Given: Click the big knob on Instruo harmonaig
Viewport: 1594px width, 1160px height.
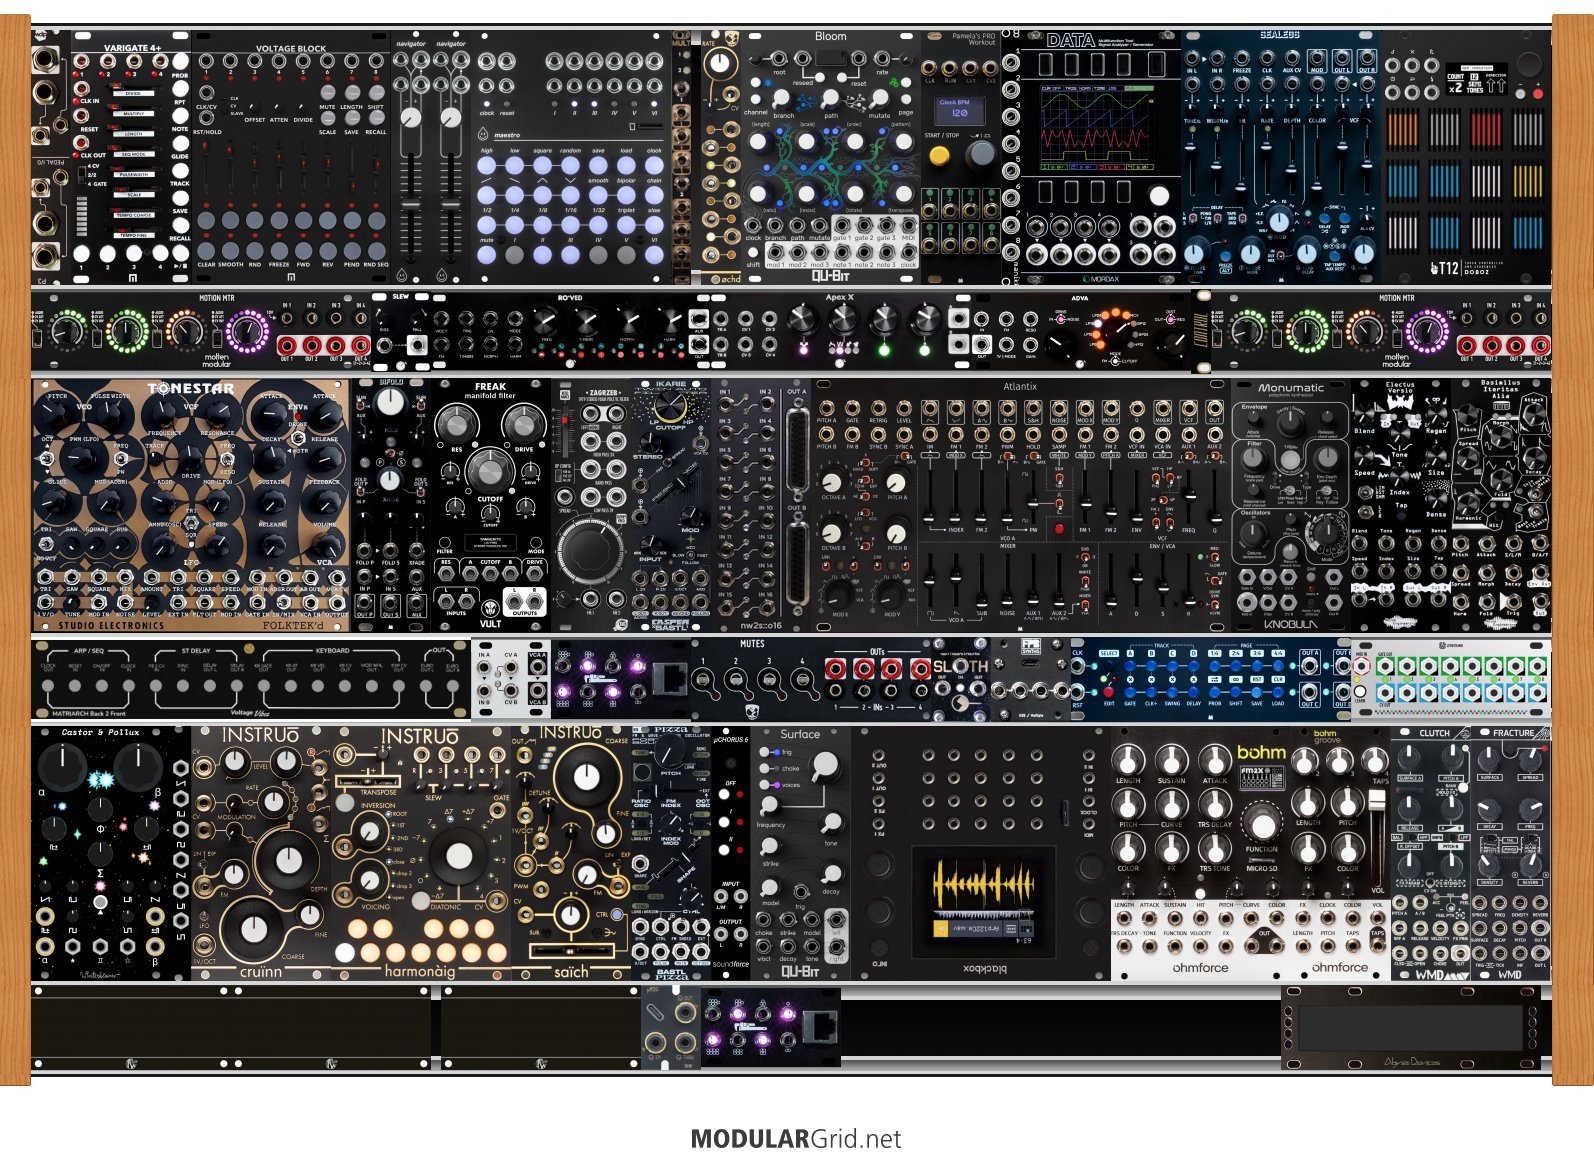Looking at the screenshot, I should coord(458,856).
